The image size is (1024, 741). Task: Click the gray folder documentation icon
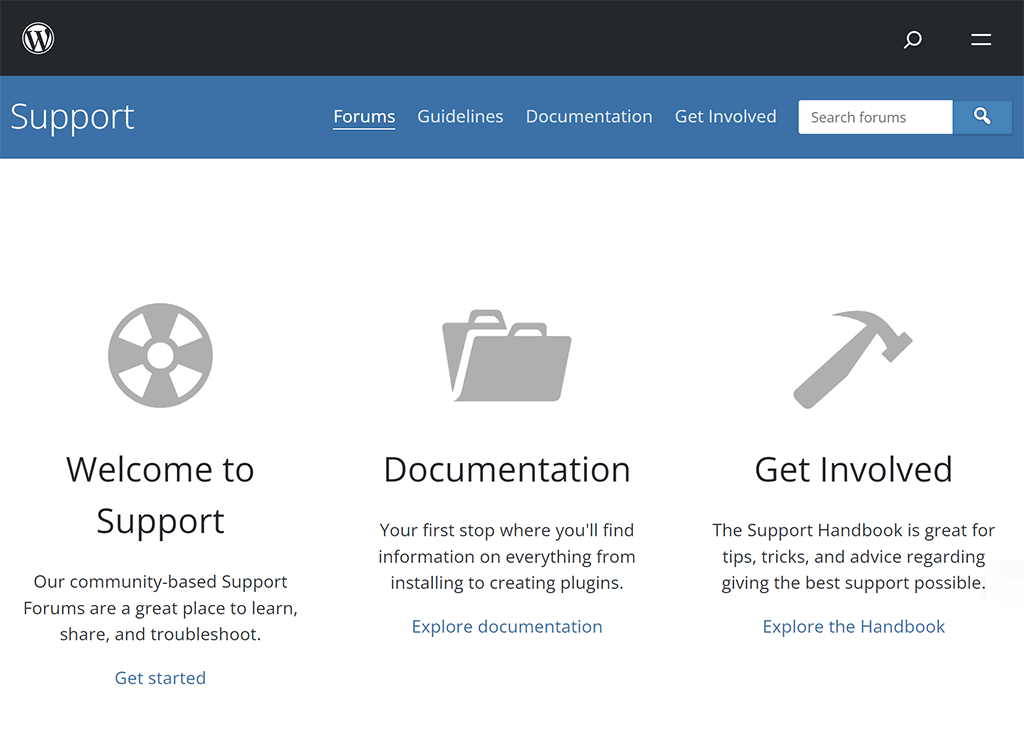pos(507,355)
